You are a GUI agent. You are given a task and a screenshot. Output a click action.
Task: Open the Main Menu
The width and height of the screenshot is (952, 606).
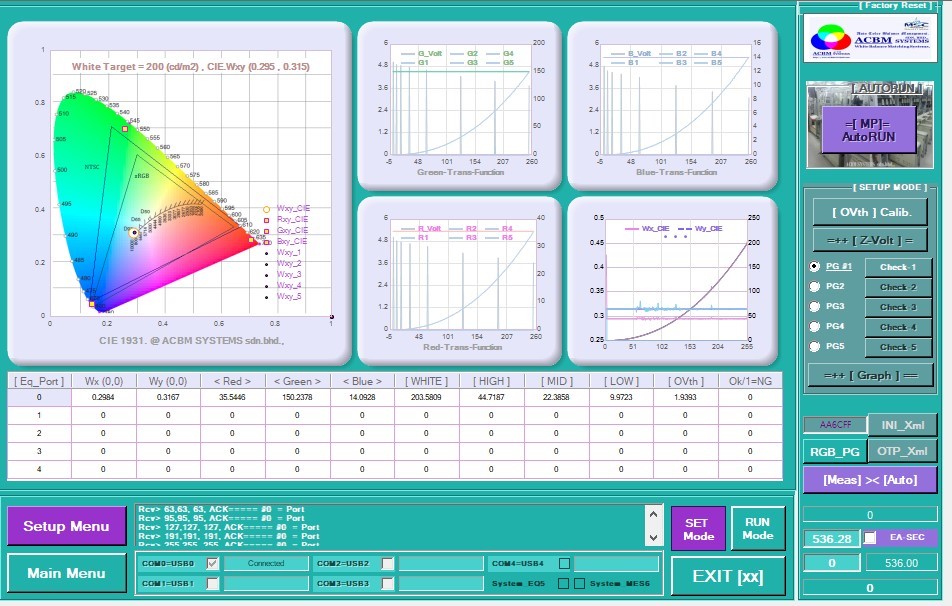66,573
